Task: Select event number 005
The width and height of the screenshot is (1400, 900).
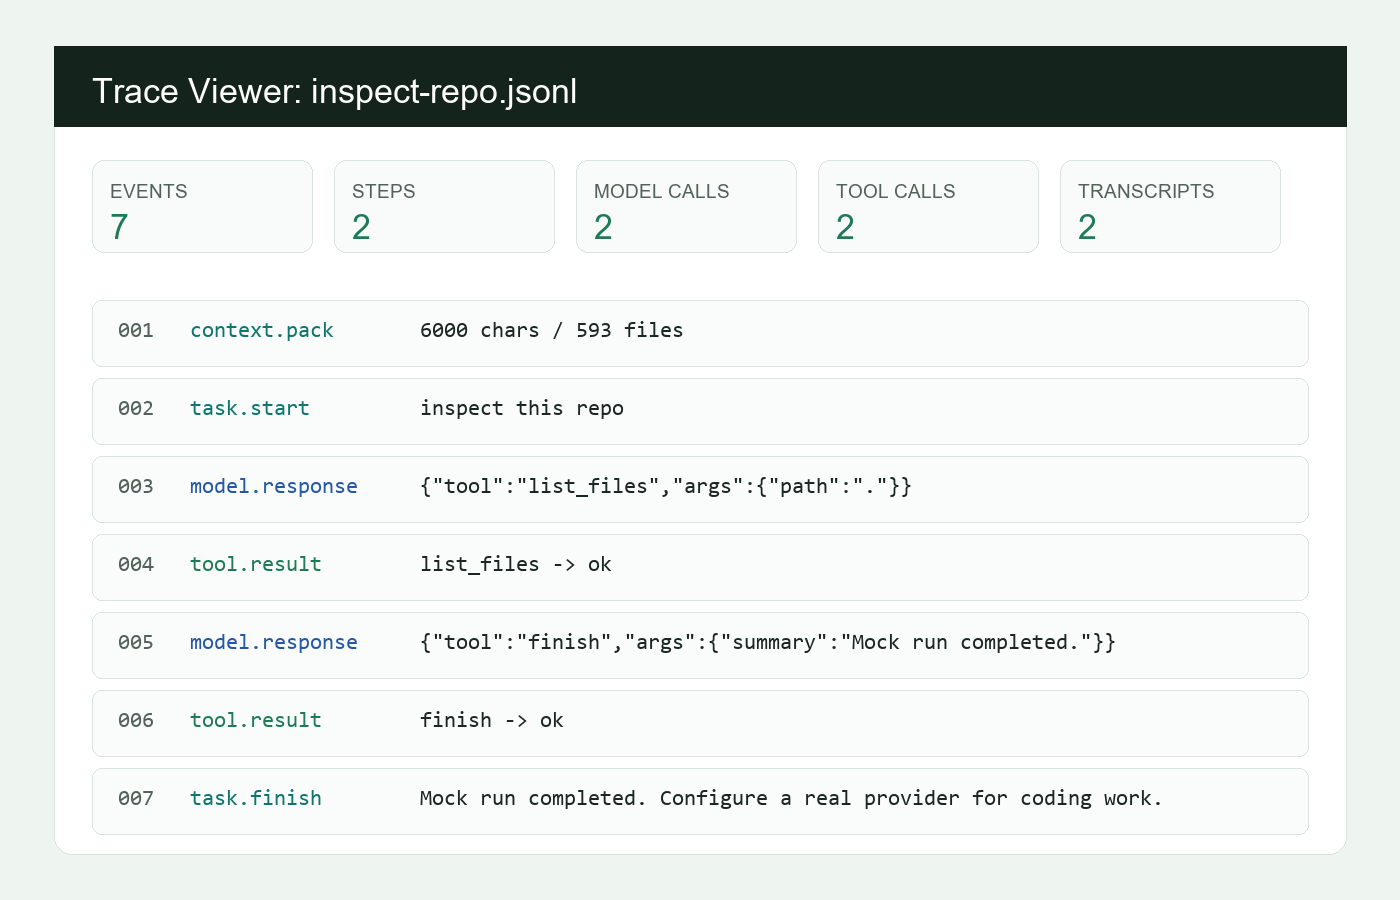Action: 136,642
